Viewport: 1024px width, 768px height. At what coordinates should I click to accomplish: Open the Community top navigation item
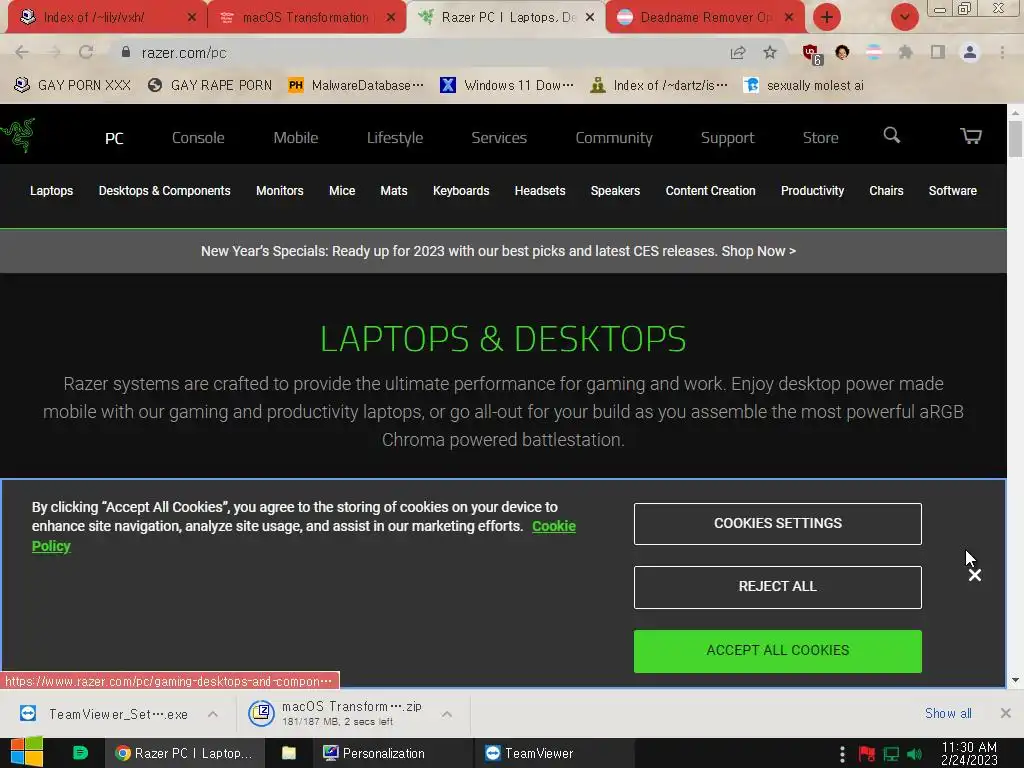614,138
